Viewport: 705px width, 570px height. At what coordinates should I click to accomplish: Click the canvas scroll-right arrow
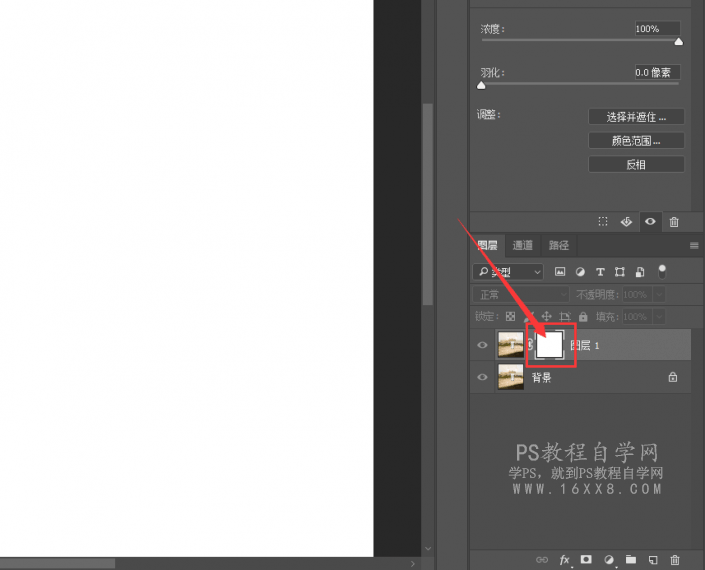coord(413,564)
